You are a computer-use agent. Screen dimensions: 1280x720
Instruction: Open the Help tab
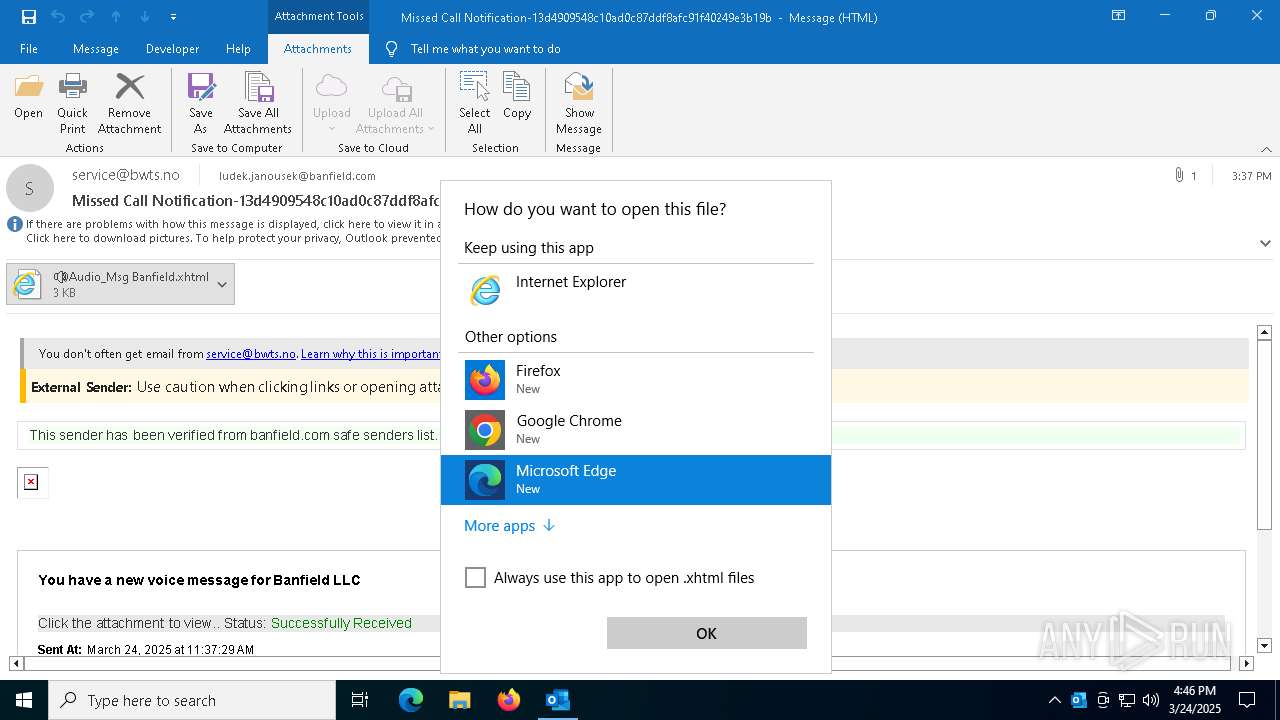(238, 48)
